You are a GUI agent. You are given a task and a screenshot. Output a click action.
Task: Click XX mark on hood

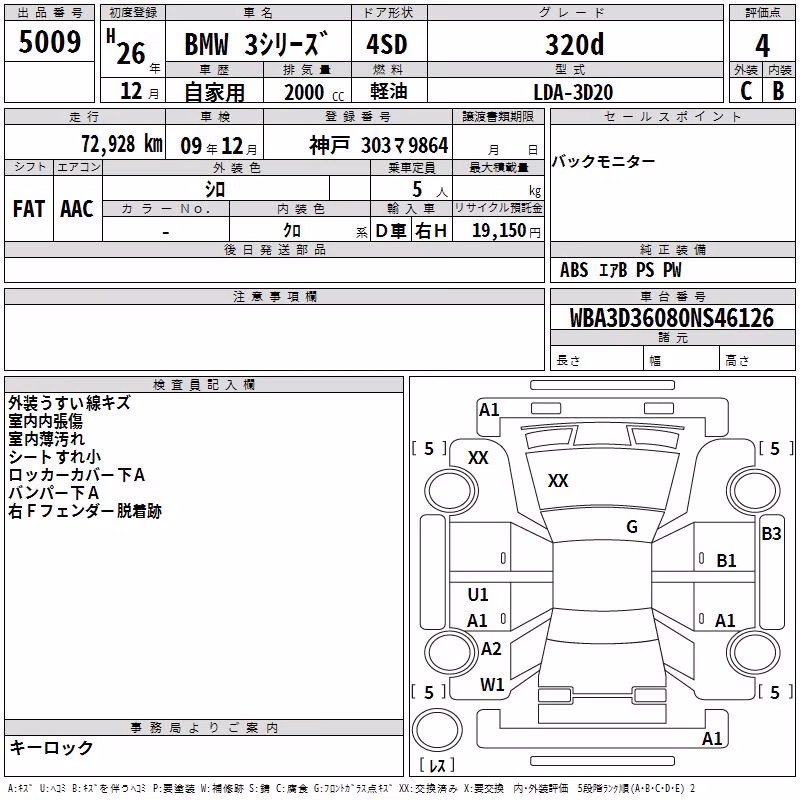pyautogui.click(x=558, y=481)
